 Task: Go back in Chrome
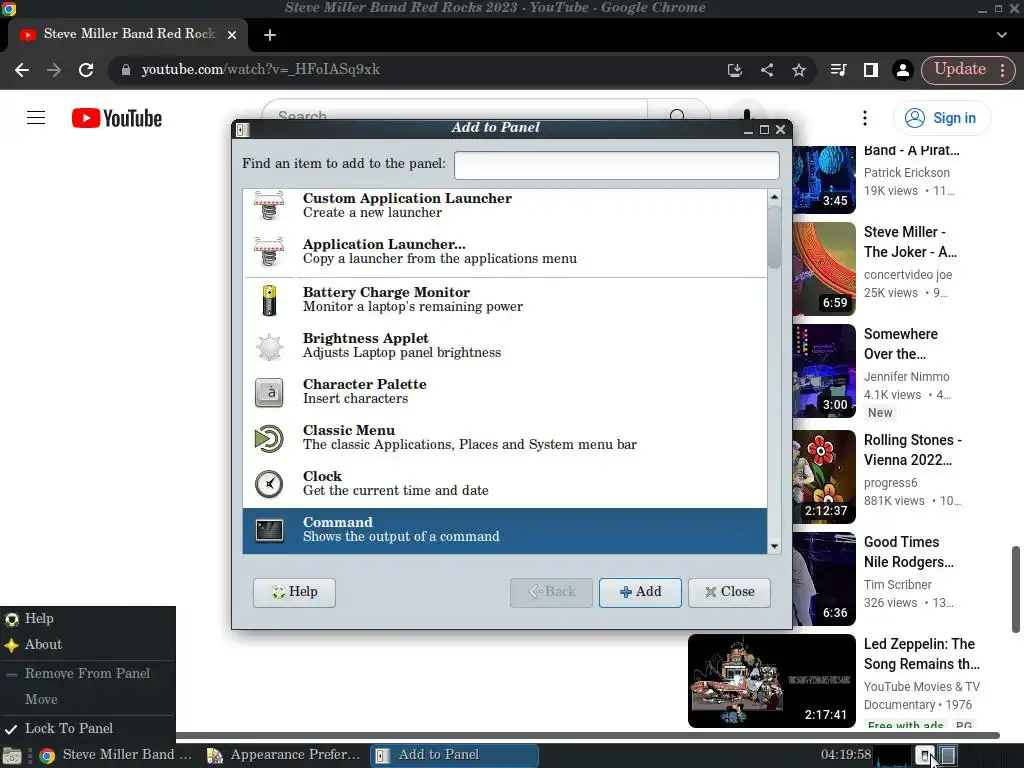coord(22,70)
